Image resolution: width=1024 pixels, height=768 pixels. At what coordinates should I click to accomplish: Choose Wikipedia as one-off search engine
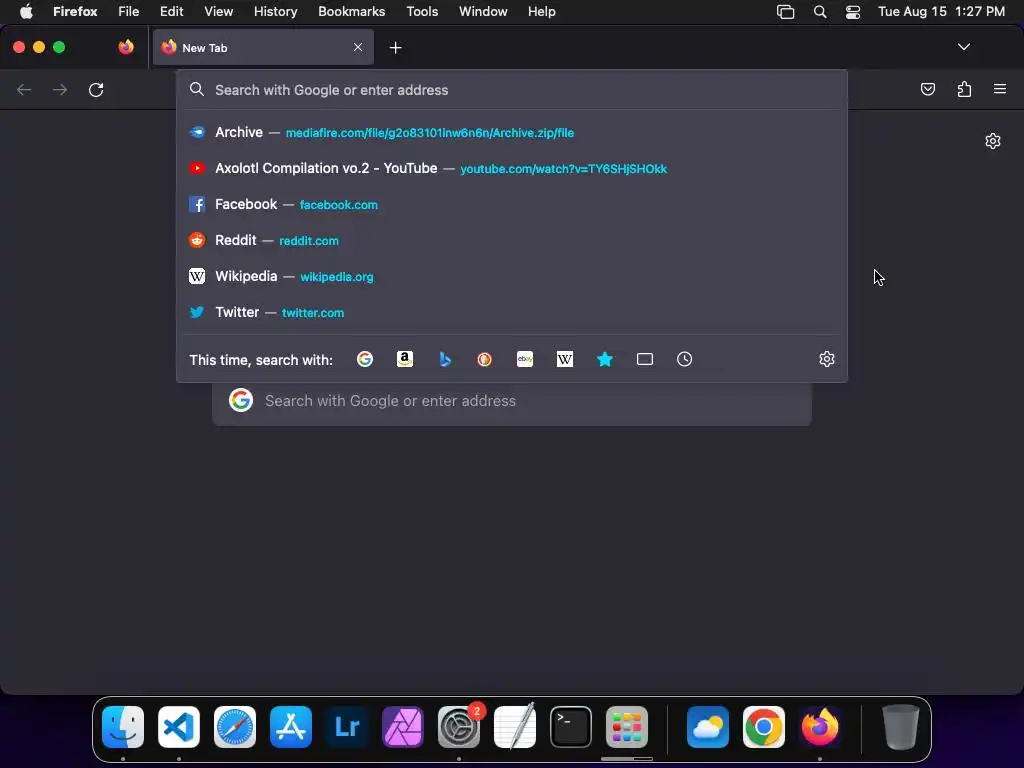565,359
